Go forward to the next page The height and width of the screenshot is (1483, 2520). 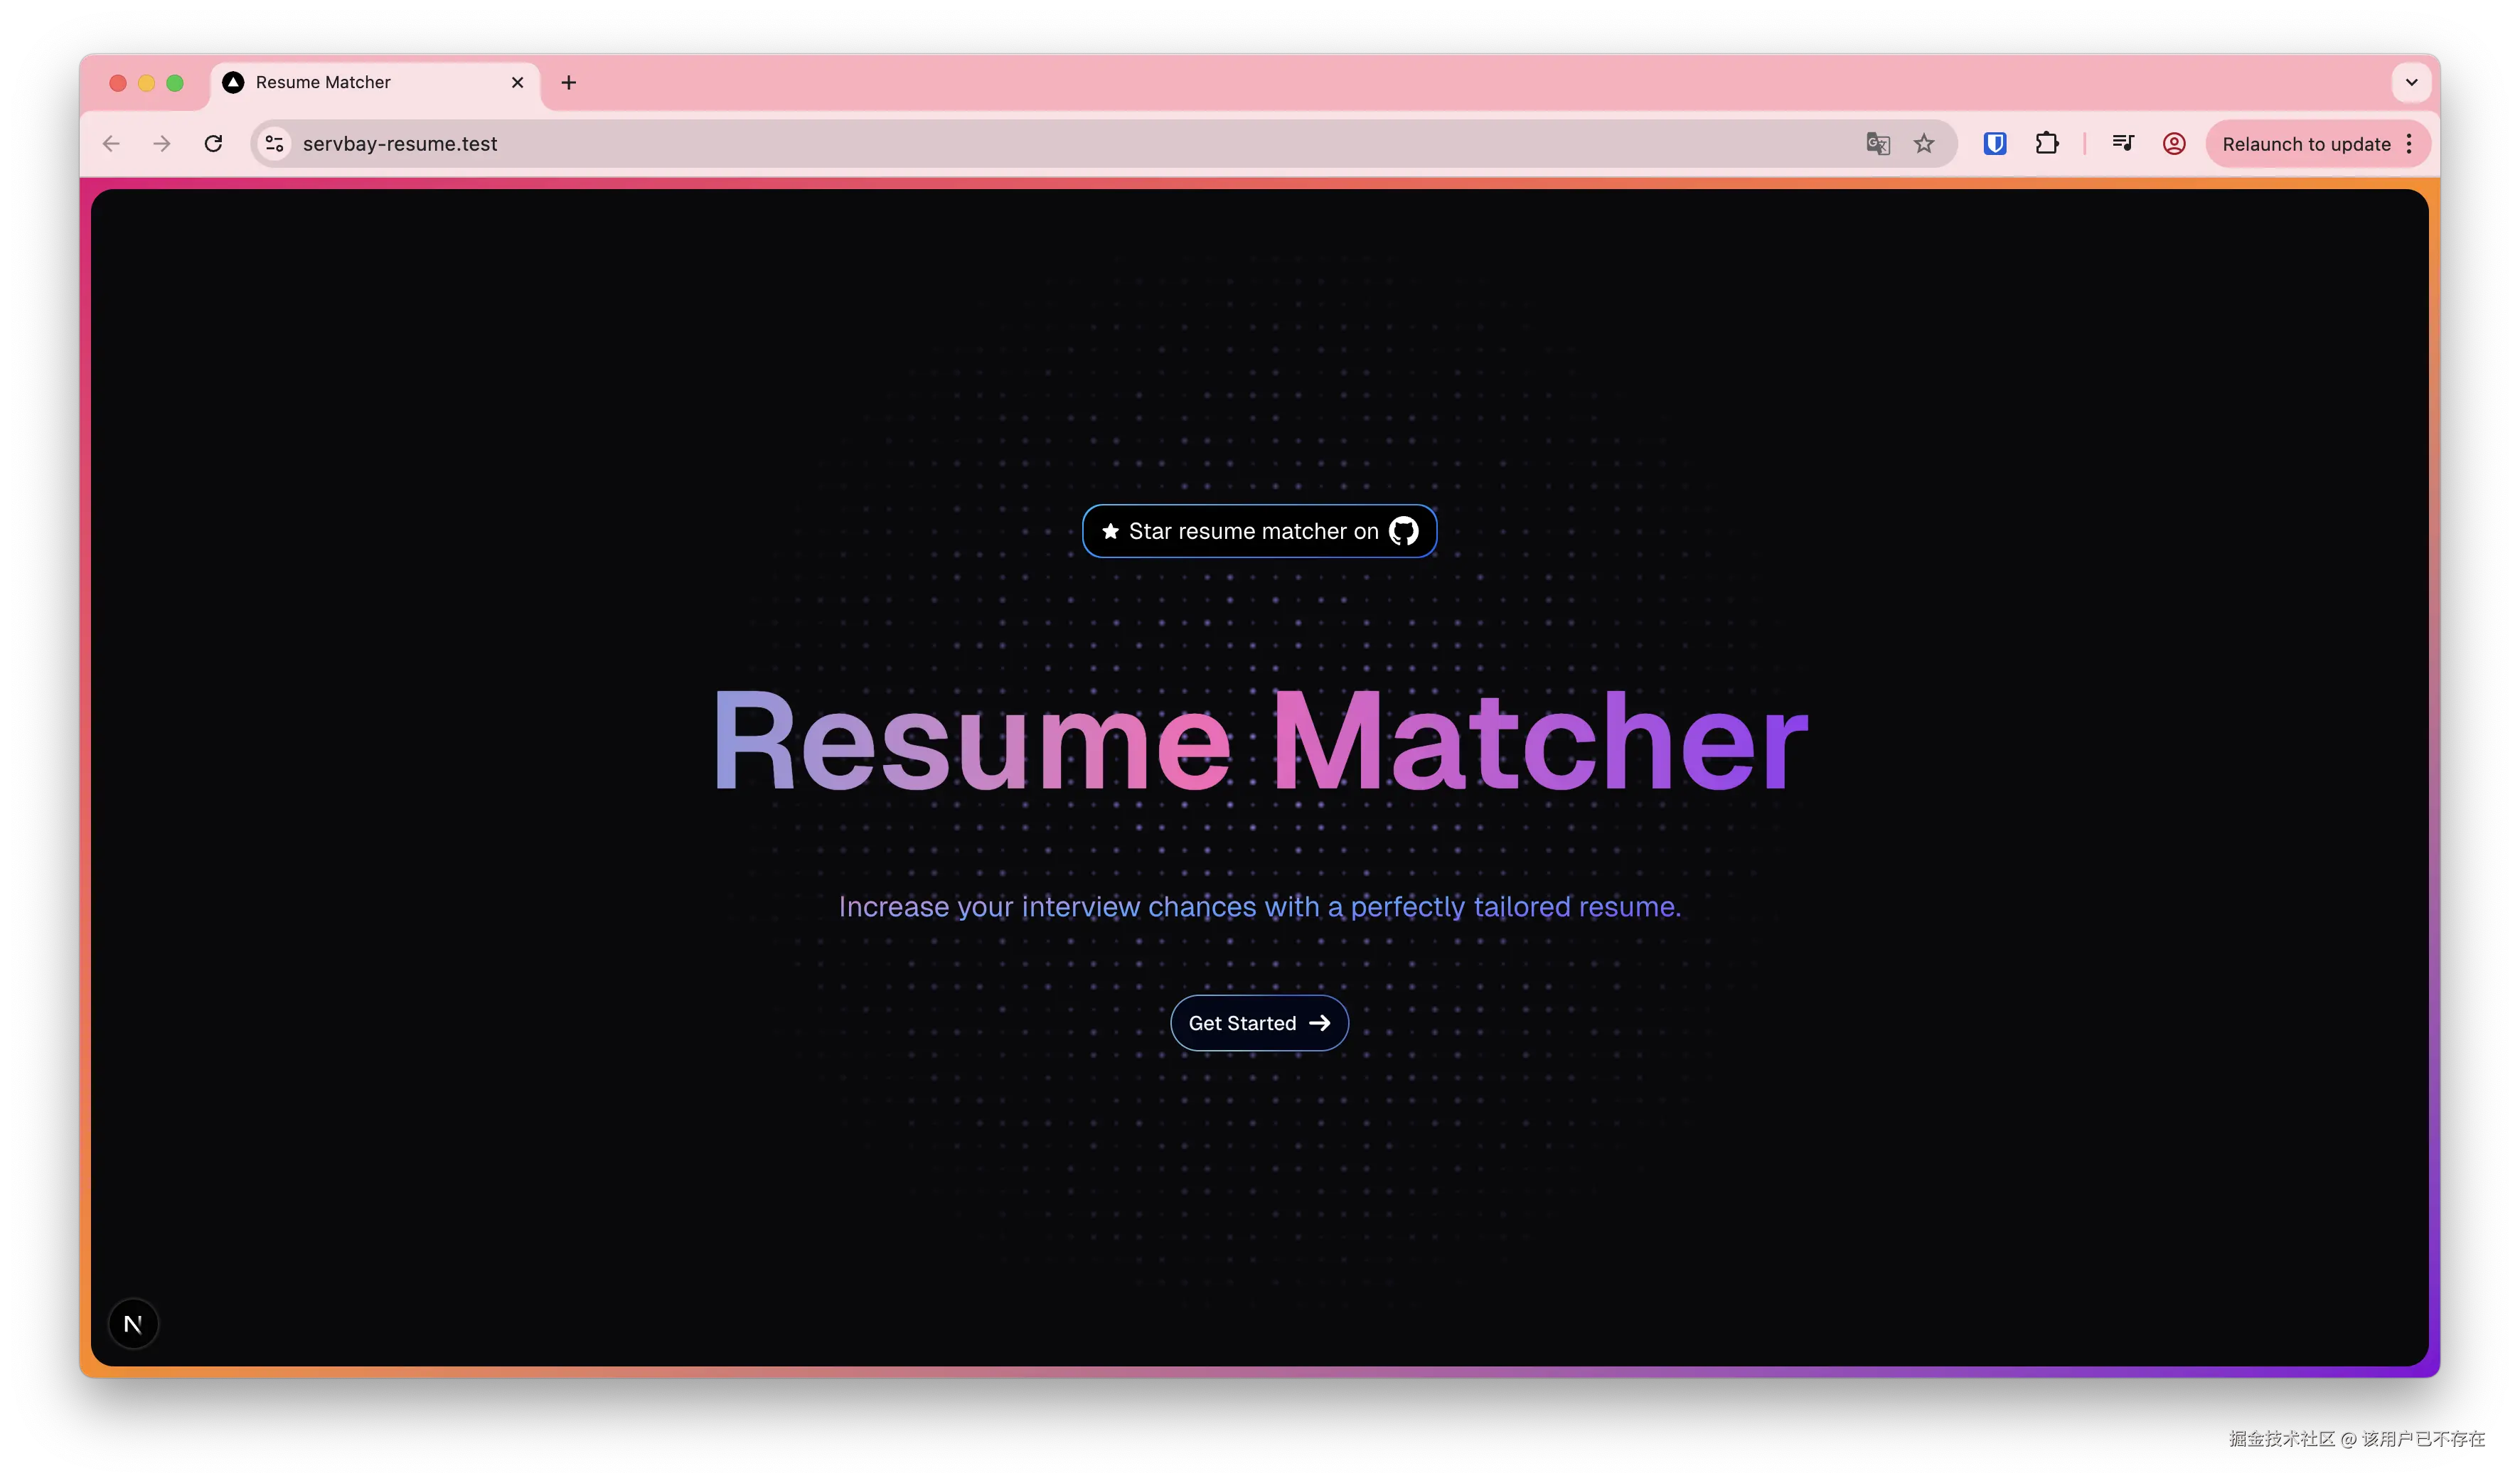click(162, 144)
